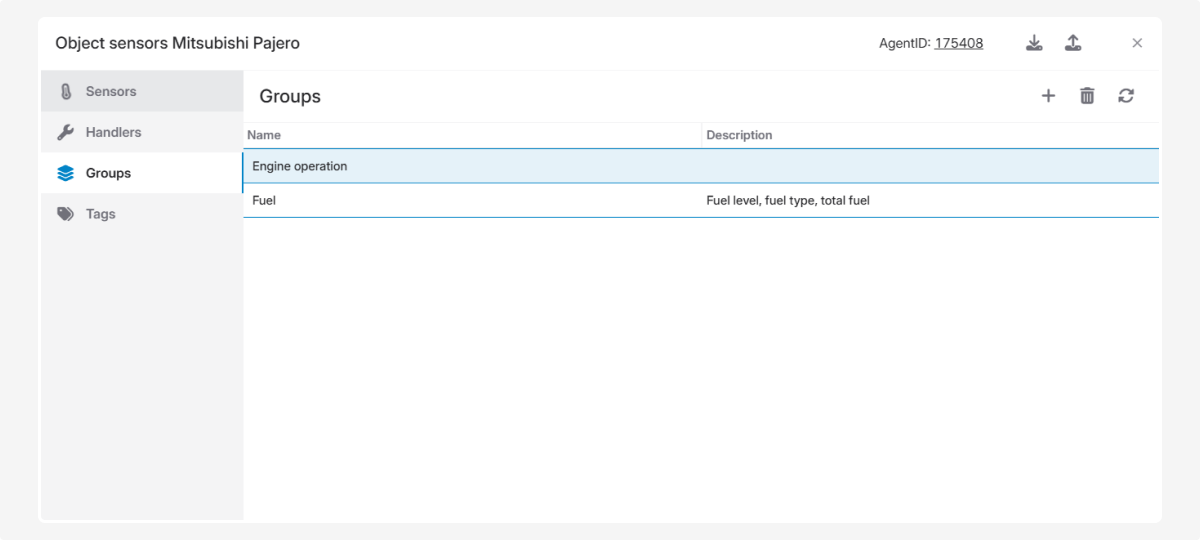Click the export (upload) icon in header
This screenshot has width=1200, height=540.
pos(1073,43)
